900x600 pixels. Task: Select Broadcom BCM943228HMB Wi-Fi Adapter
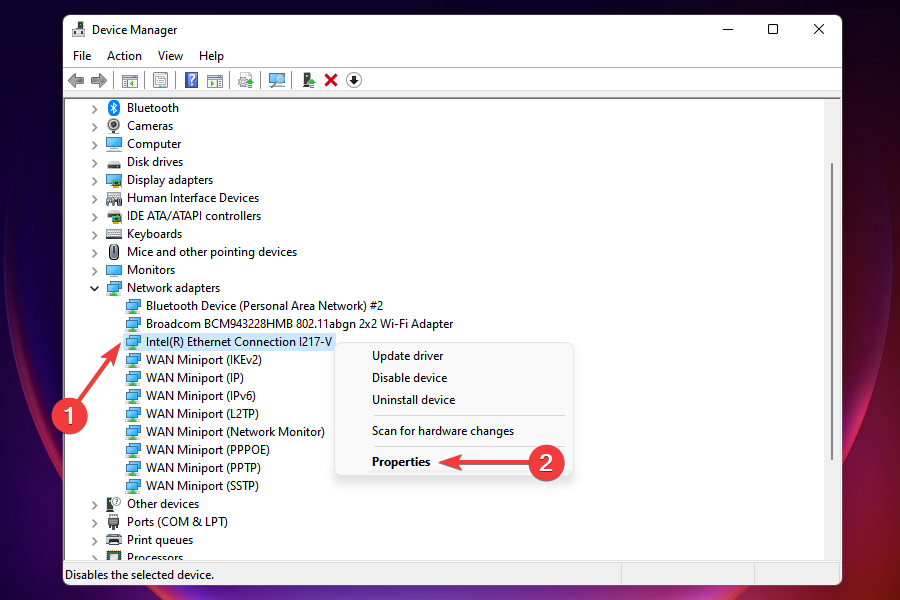(299, 324)
